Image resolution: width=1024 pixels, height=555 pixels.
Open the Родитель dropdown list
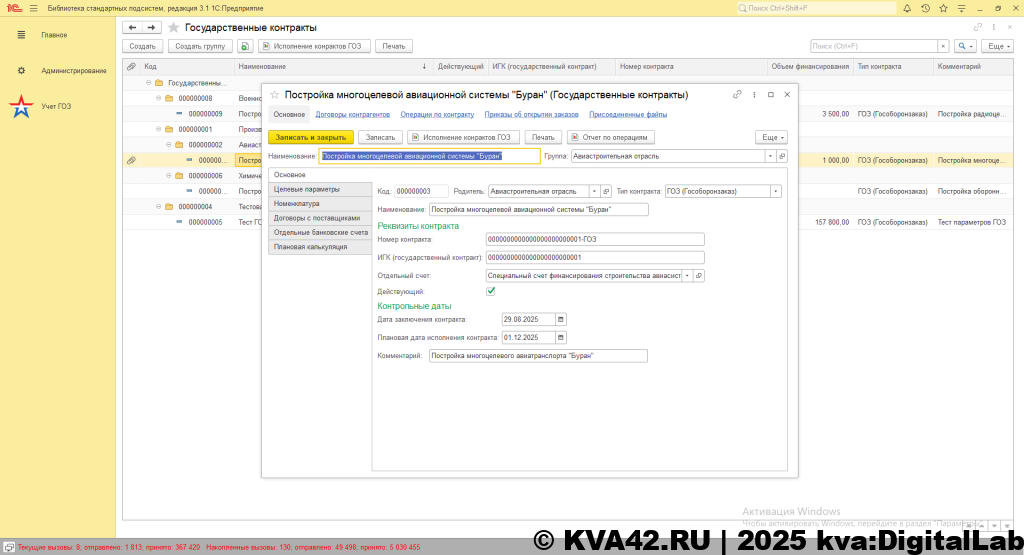point(594,191)
